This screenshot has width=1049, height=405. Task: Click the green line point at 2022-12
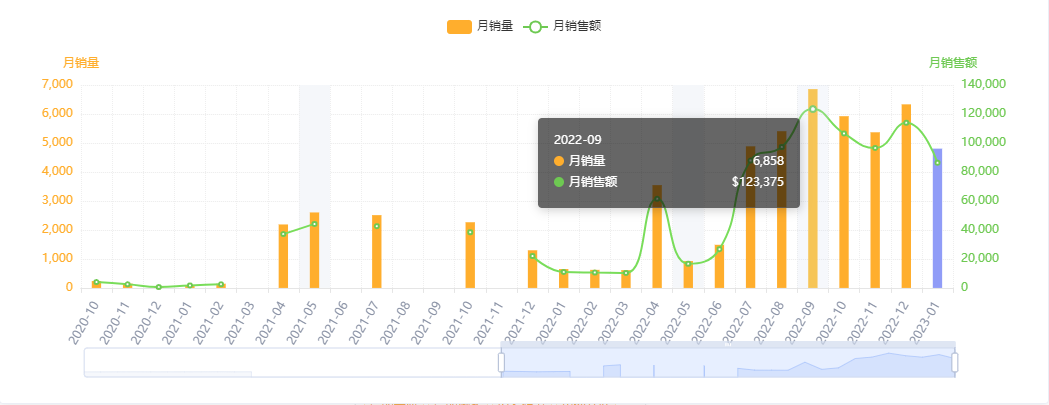click(906, 123)
